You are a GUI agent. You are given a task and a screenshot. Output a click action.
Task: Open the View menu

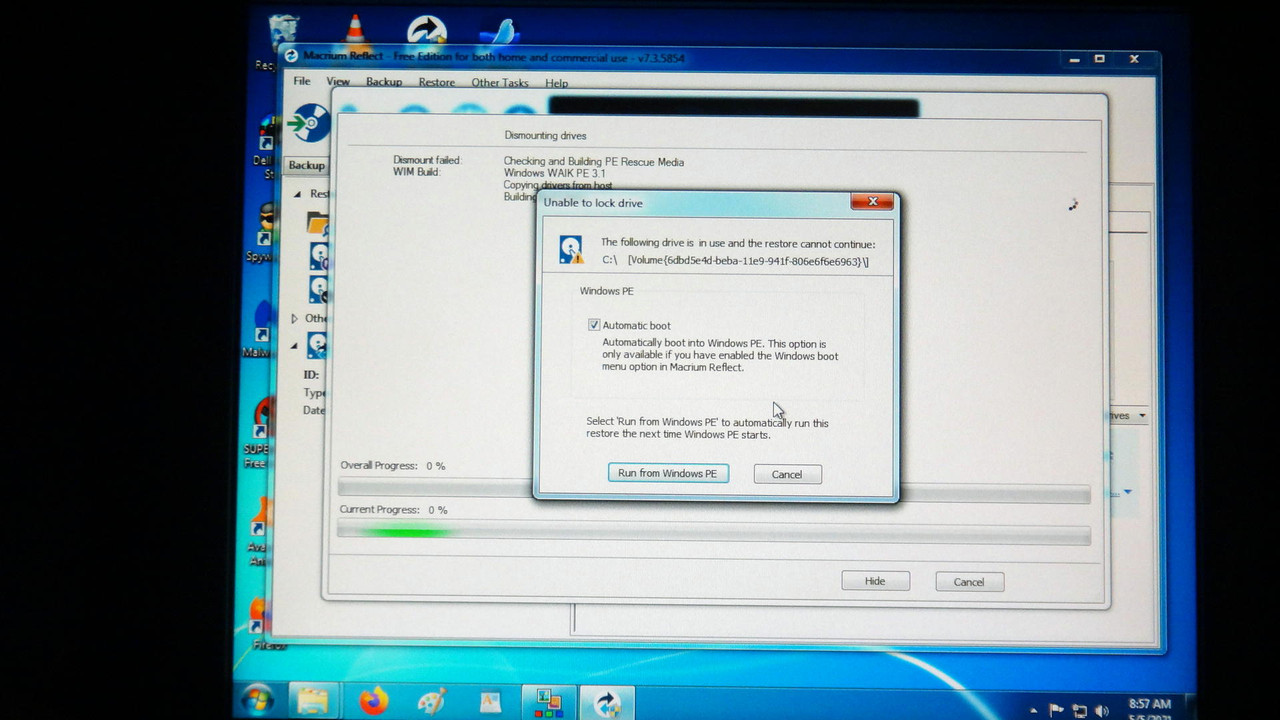point(338,82)
